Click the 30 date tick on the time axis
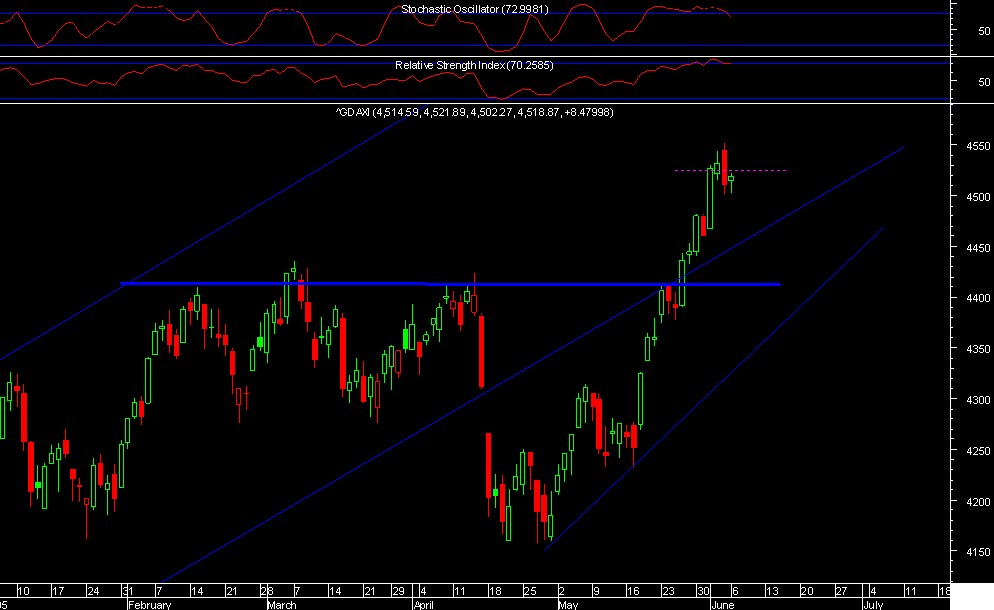The height and width of the screenshot is (610, 994). pyautogui.click(x=702, y=590)
